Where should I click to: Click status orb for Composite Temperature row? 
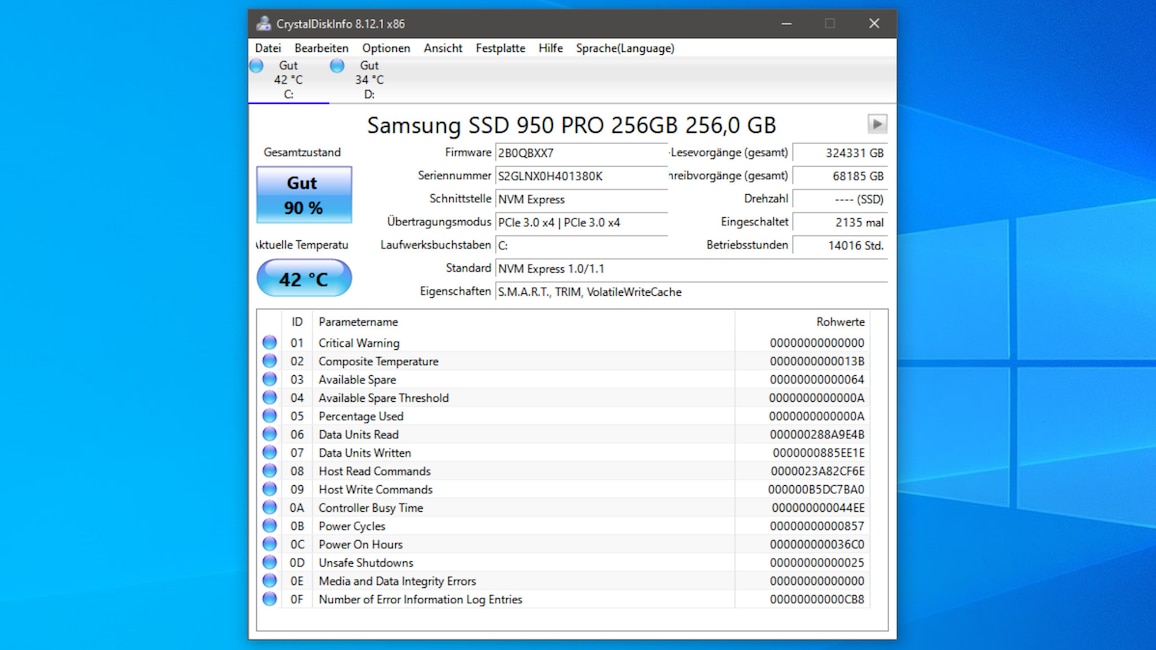tap(270, 361)
